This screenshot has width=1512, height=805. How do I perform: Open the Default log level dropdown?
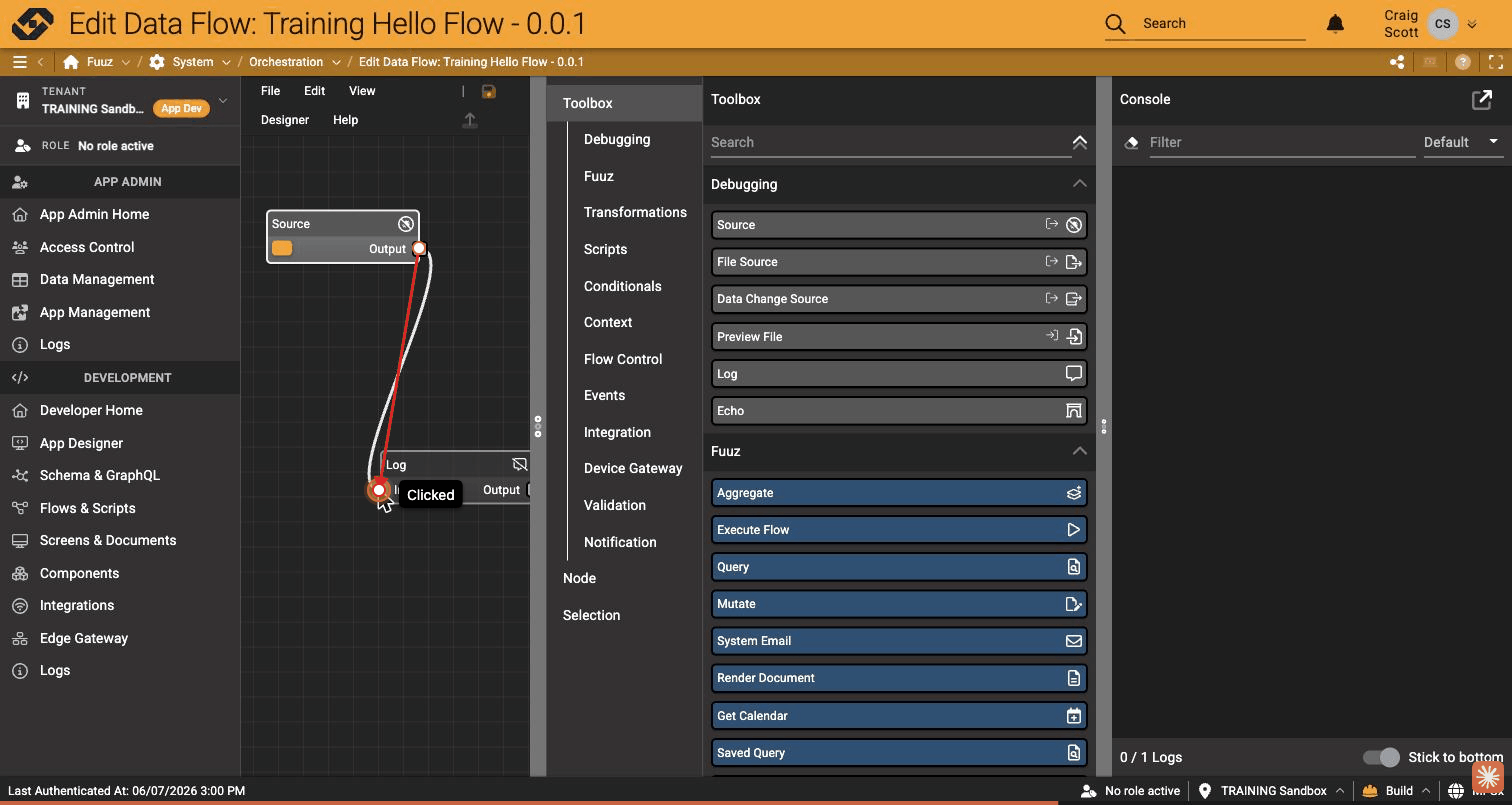coord(1462,142)
